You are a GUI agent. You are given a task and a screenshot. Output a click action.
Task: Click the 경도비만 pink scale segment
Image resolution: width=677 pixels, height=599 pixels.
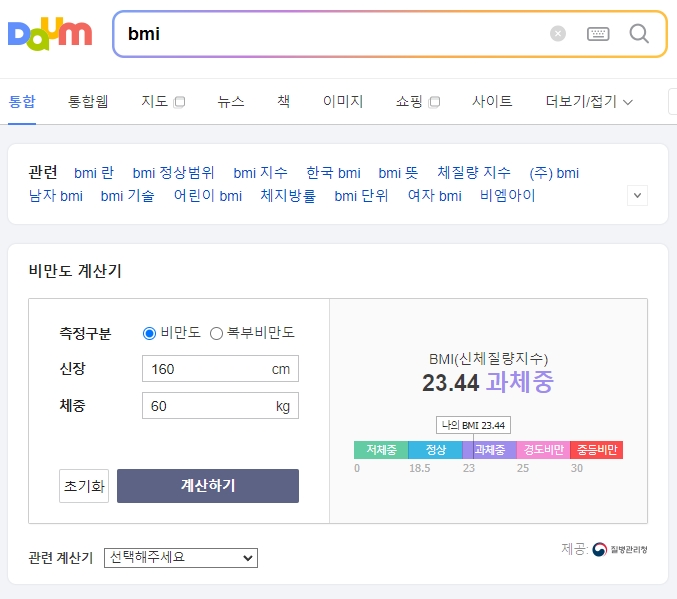point(544,450)
